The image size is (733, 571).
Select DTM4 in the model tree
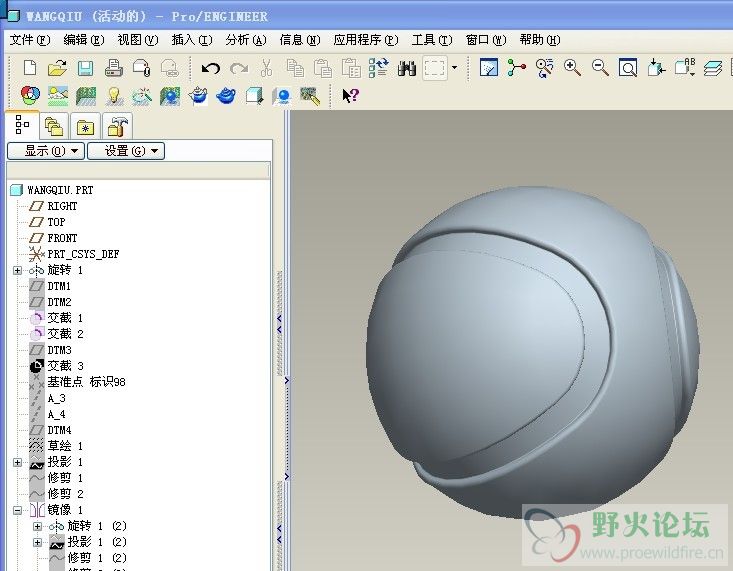pyautogui.click(x=59, y=430)
